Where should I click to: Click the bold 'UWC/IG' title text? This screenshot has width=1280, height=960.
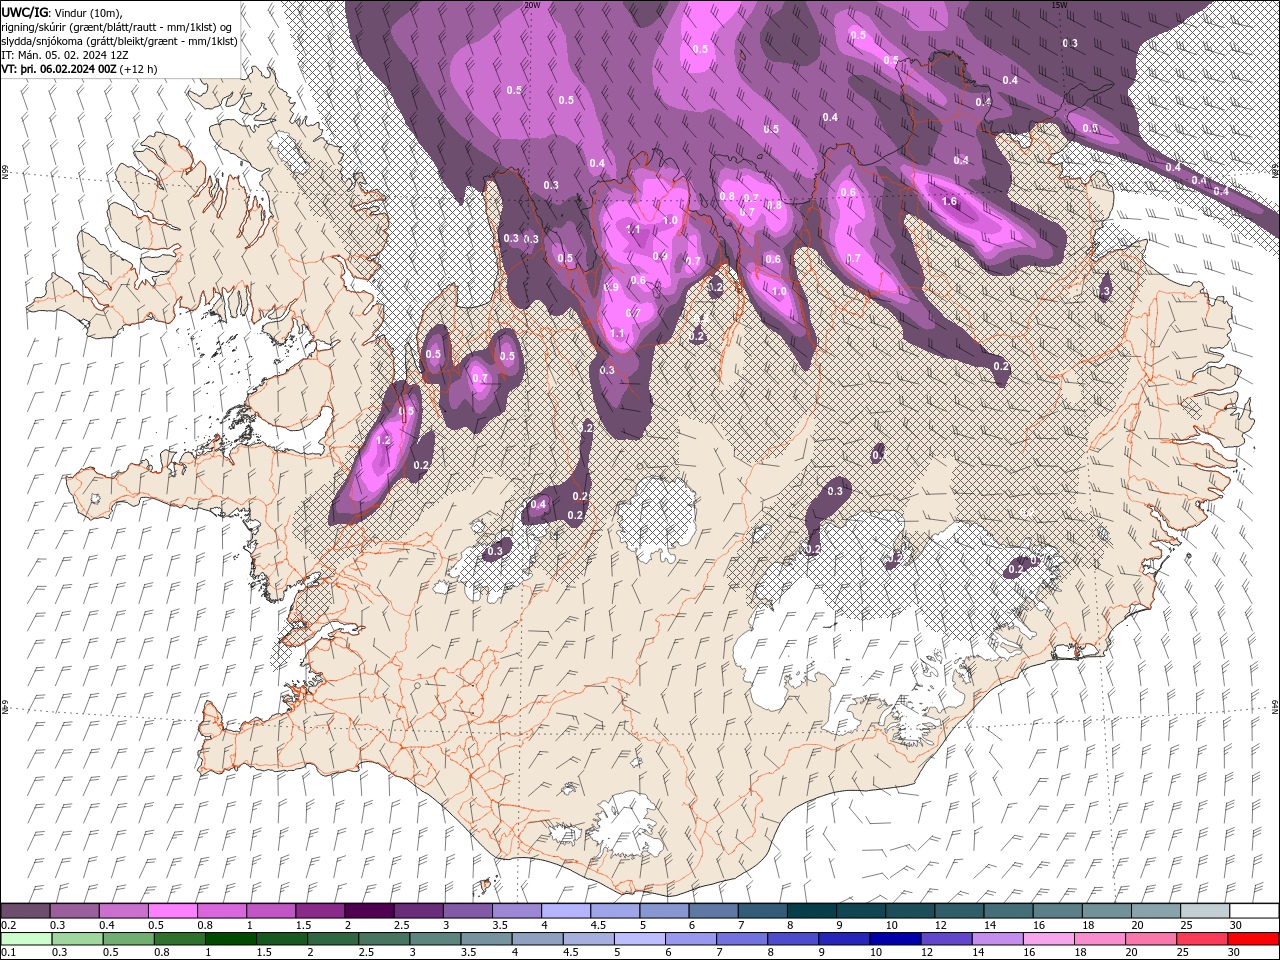tap(24, 12)
